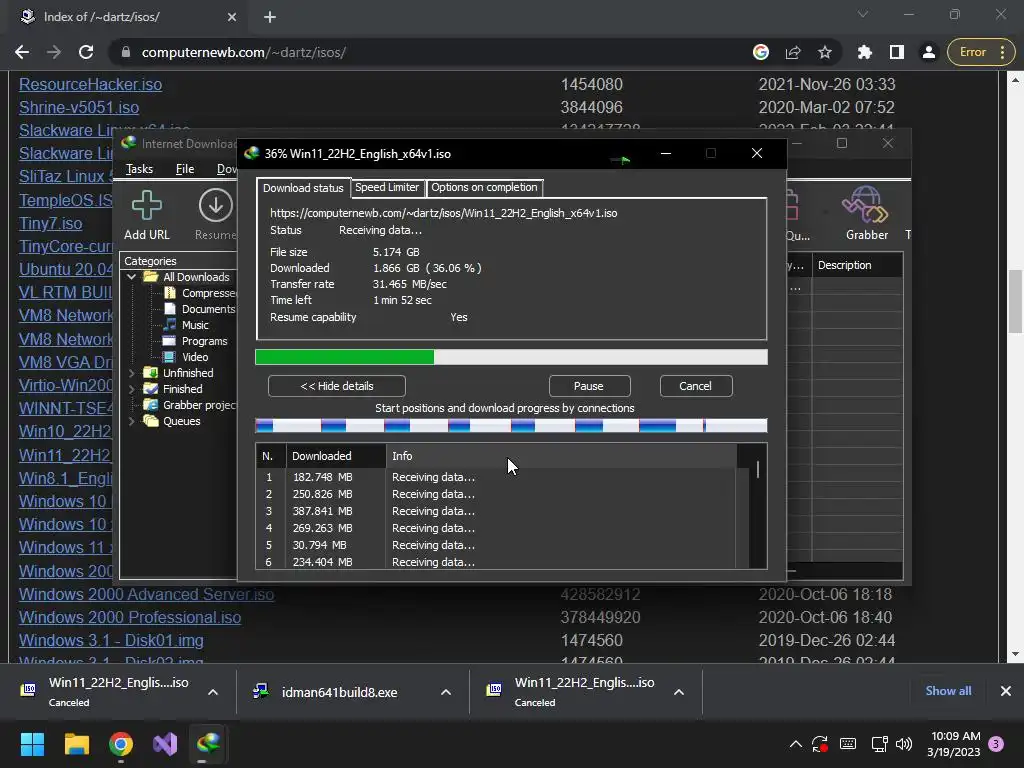Click the Downloaded column header
The image size is (1024, 768).
tap(336, 456)
